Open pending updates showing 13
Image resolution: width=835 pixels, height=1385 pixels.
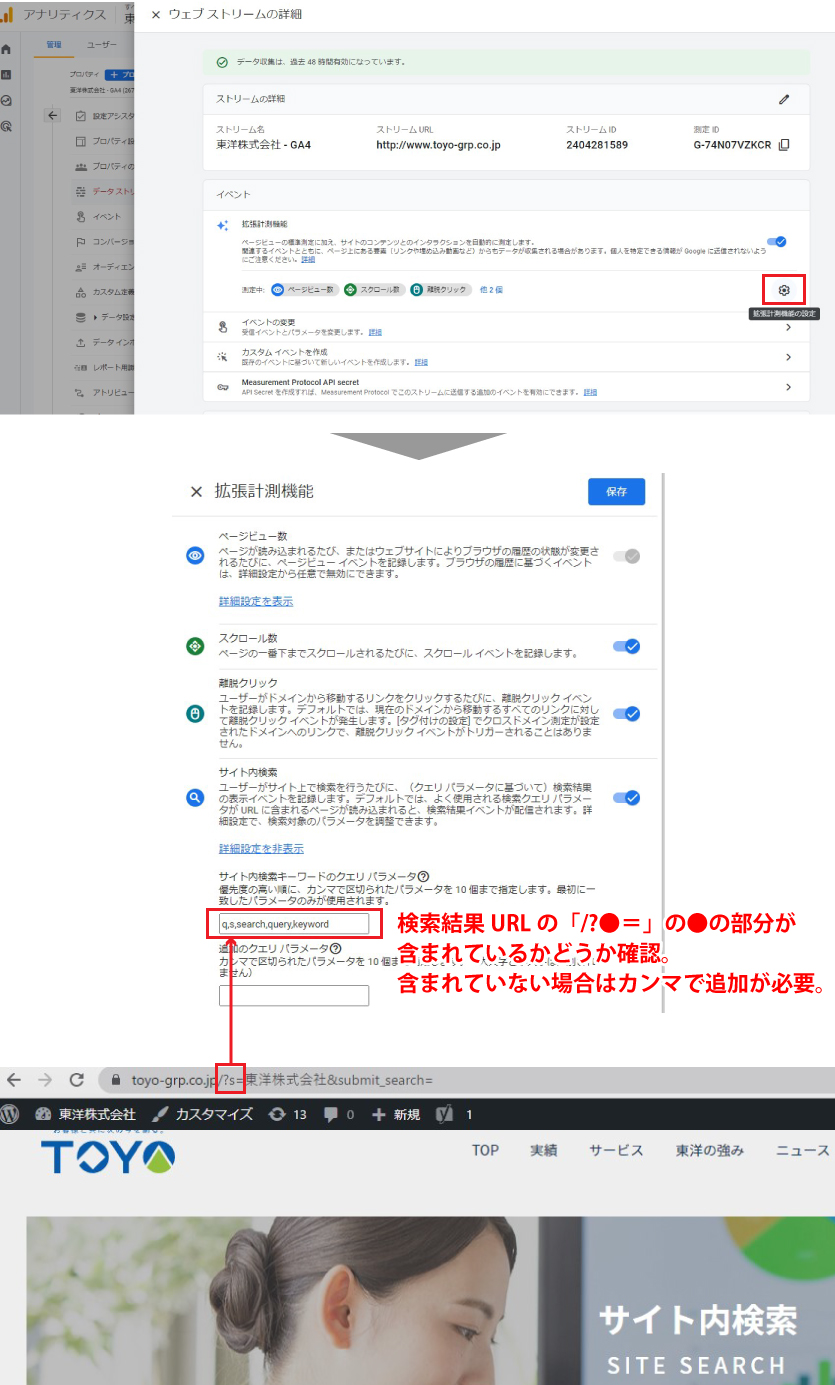point(287,1113)
